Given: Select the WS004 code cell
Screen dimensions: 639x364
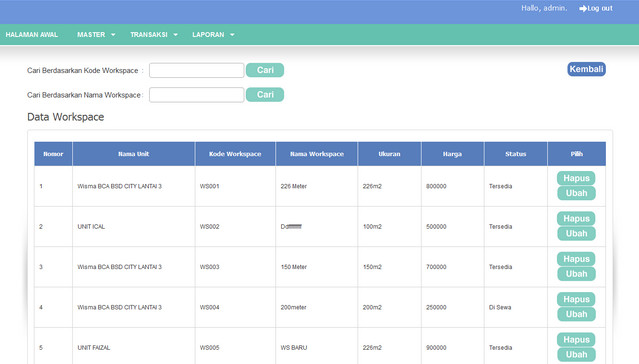Looking at the screenshot, I should tap(235, 307).
